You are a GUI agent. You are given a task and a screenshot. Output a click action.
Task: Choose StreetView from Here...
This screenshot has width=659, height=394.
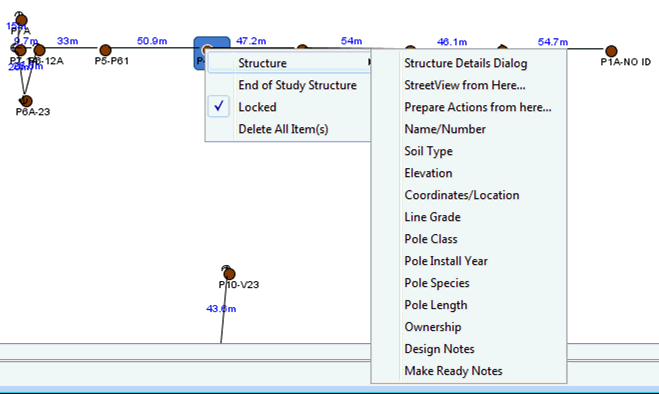464,85
